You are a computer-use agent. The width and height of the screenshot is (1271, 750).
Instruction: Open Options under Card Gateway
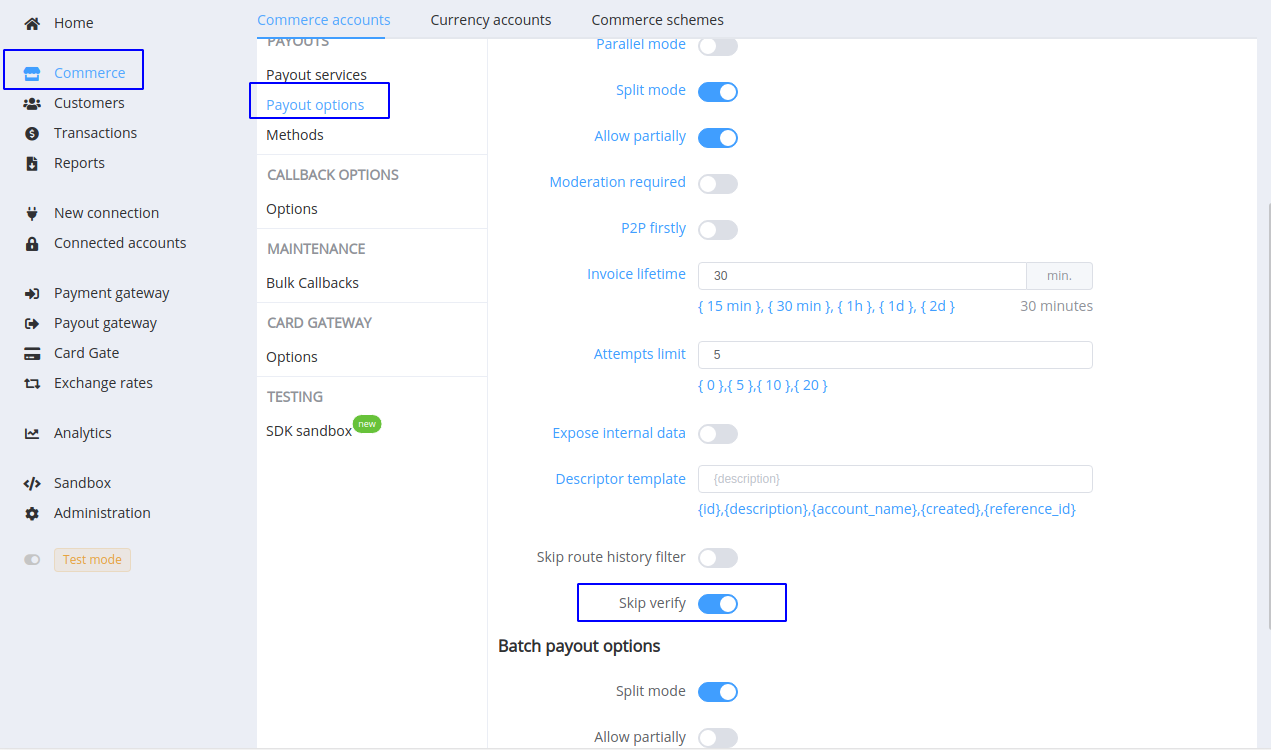point(292,357)
